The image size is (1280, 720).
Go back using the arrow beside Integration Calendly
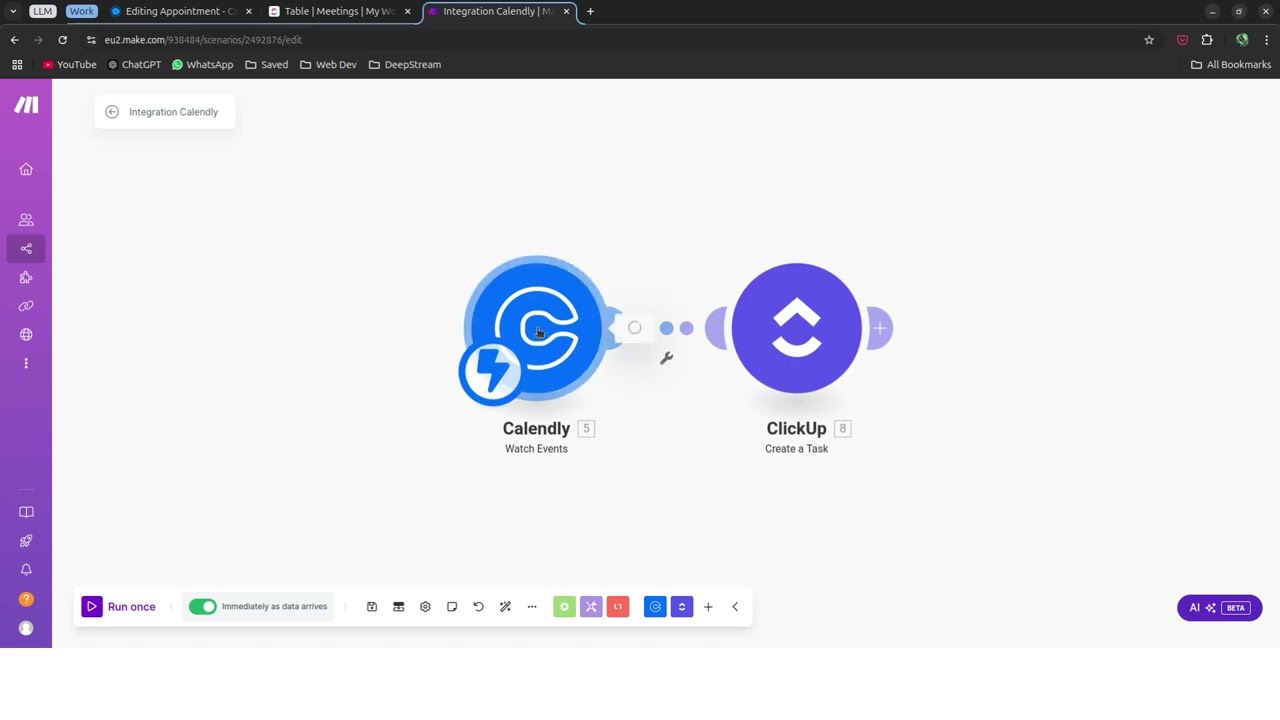coord(112,112)
